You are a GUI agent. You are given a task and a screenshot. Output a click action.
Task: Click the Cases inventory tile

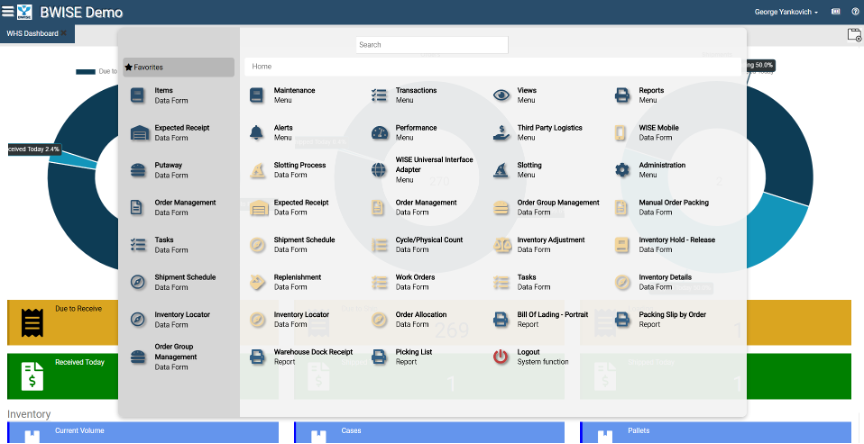(429, 432)
